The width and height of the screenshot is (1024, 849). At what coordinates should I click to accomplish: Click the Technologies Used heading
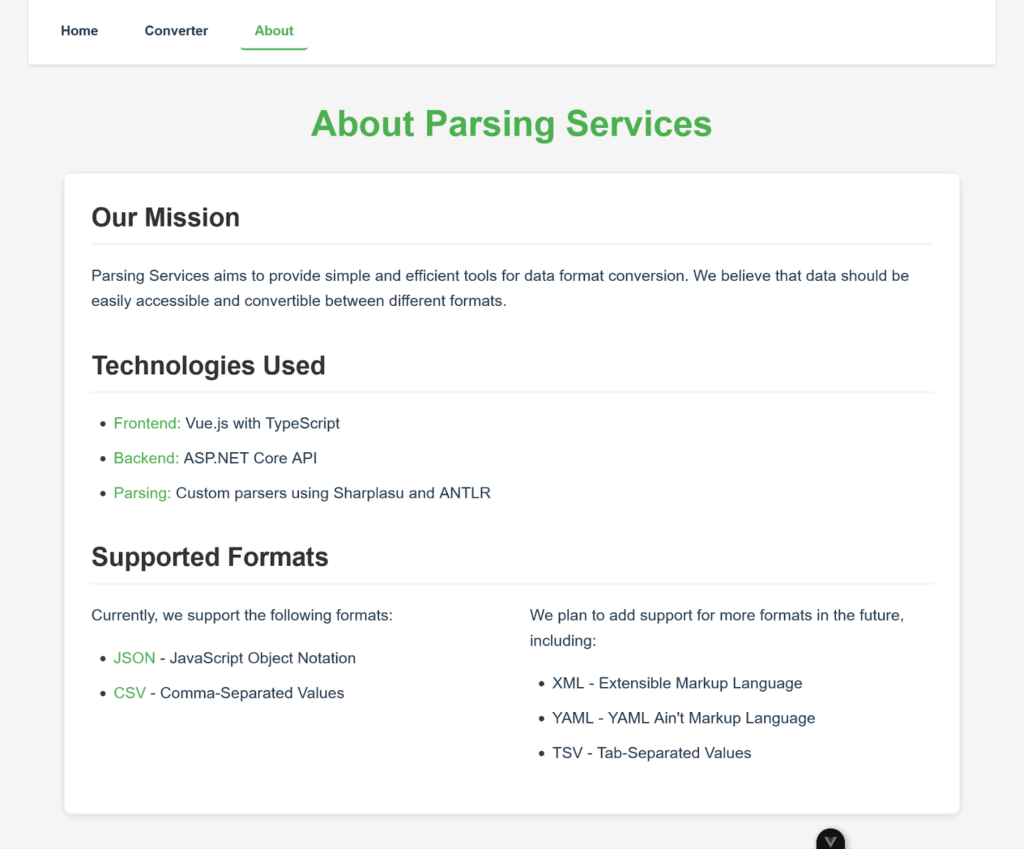click(x=209, y=365)
